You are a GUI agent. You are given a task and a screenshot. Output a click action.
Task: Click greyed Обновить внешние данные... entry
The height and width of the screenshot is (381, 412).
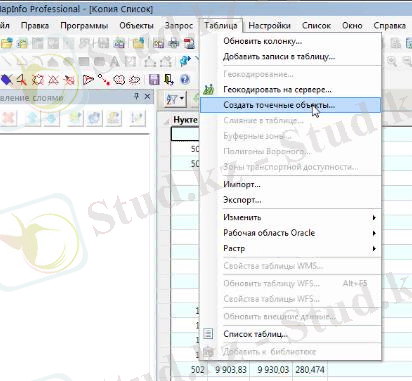click(290, 316)
